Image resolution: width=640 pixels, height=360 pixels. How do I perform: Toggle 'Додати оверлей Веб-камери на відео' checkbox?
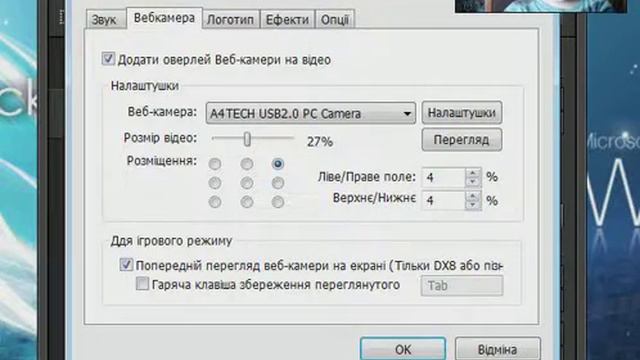pos(108,59)
